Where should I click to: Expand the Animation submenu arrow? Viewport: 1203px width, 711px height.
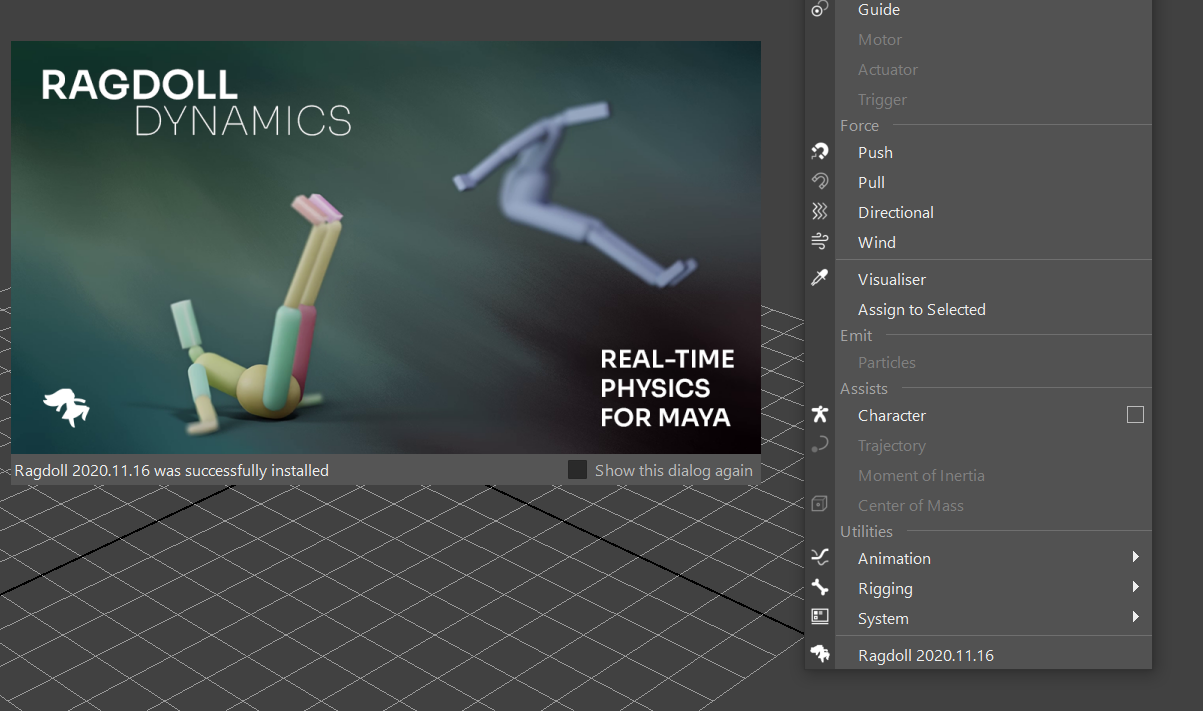[x=1136, y=557]
